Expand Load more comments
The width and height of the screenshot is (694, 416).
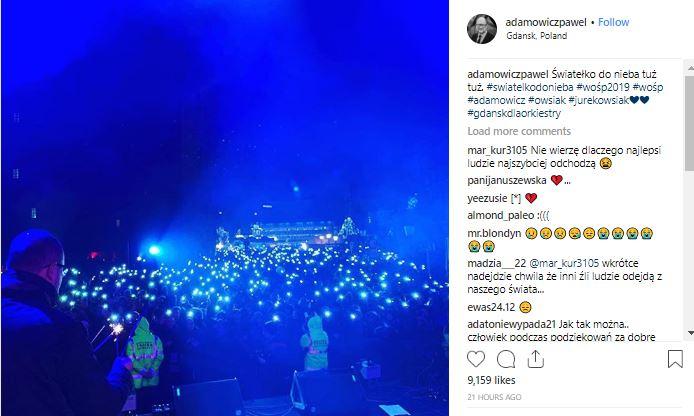point(519,131)
